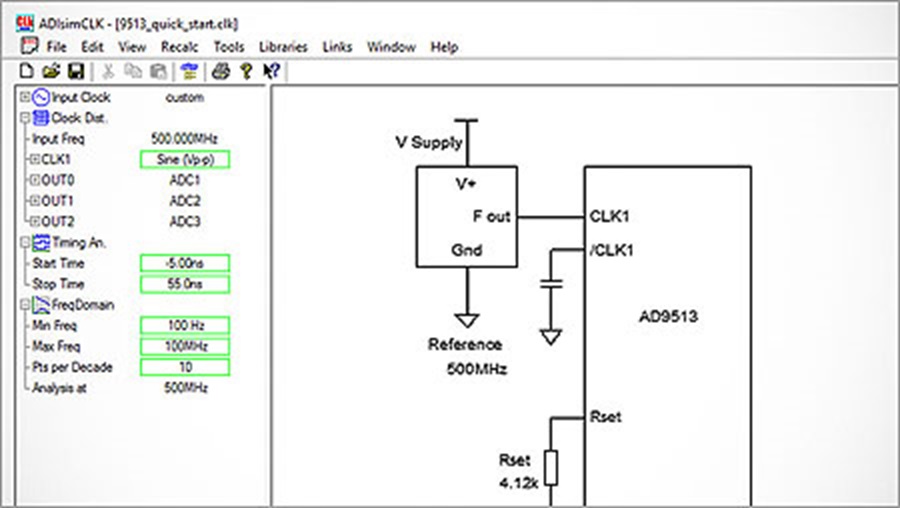Click the Cut scissors icon

[108, 71]
